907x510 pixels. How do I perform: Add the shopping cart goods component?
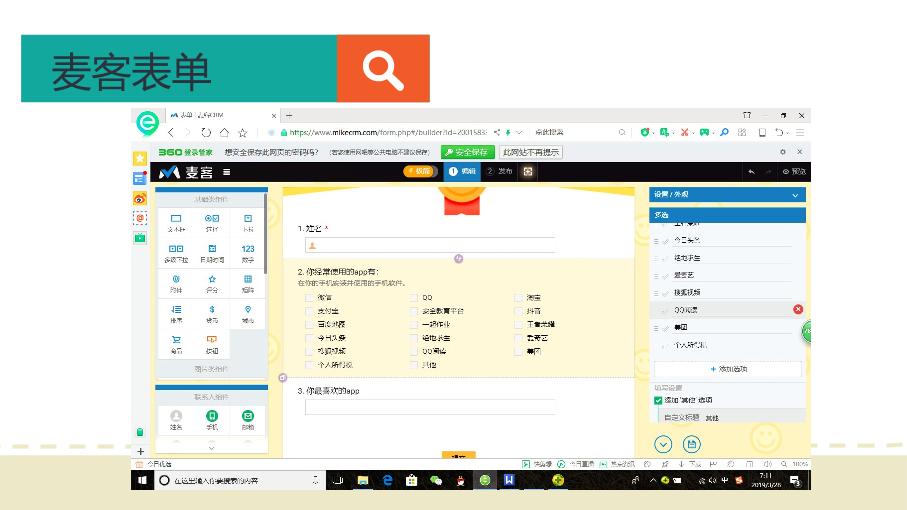(176, 344)
